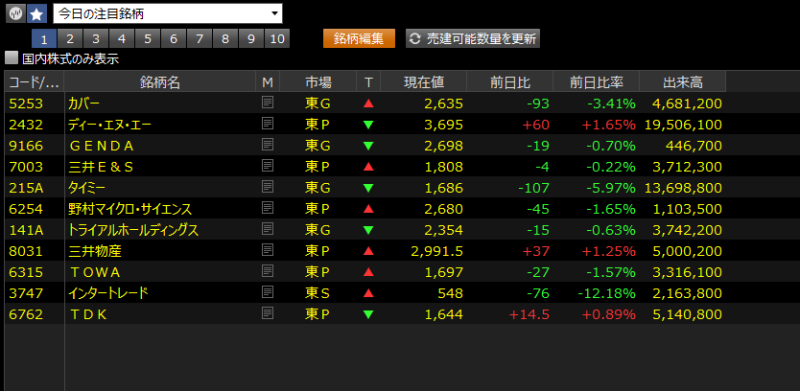Click the 銘柄編集 orange button
The height and width of the screenshot is (391, 800).
point(359,39)
